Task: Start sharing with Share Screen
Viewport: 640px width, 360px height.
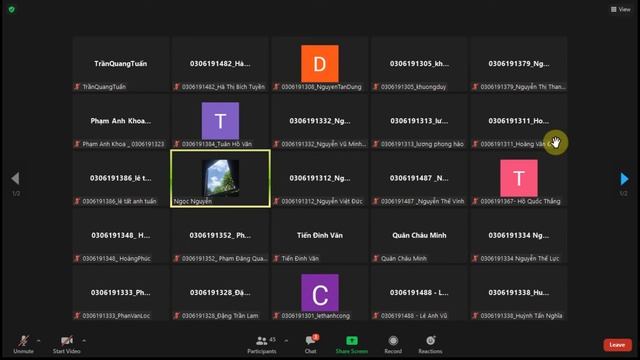Action: tap(352, 344)
